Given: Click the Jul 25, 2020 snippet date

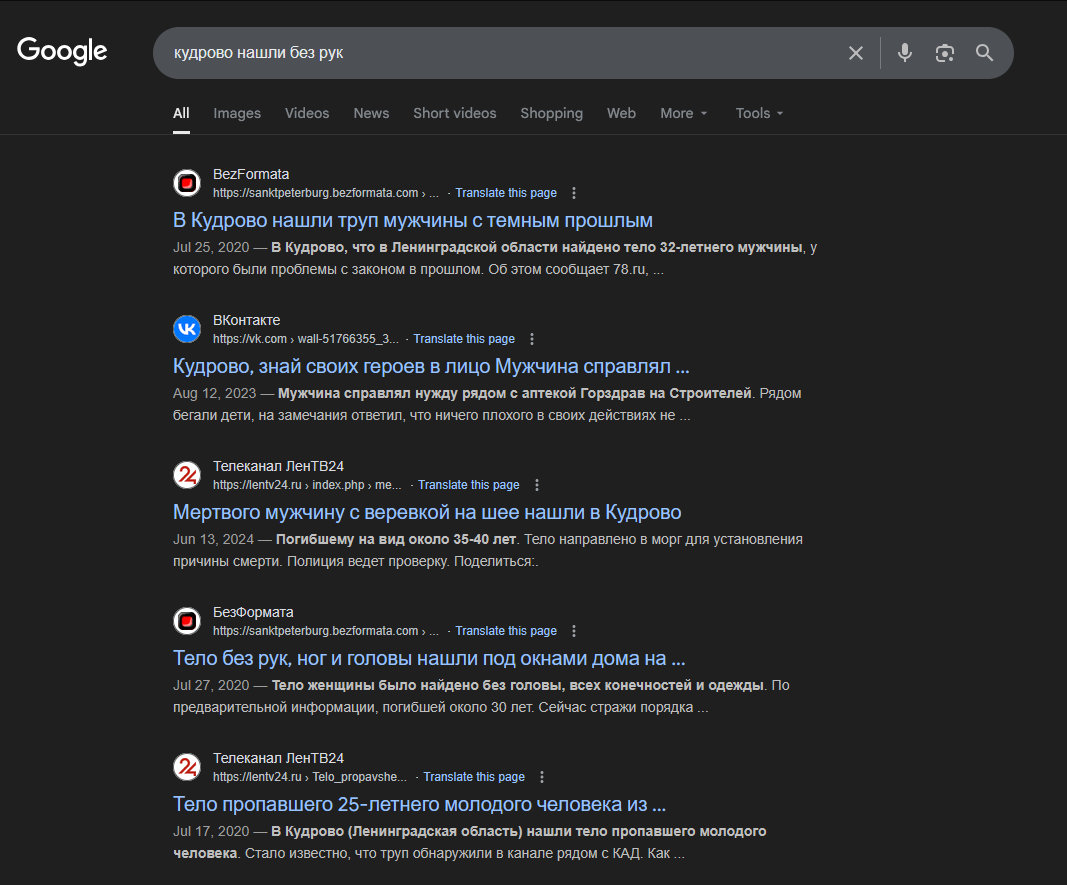Looking at the screenshot, I should 211,248.
